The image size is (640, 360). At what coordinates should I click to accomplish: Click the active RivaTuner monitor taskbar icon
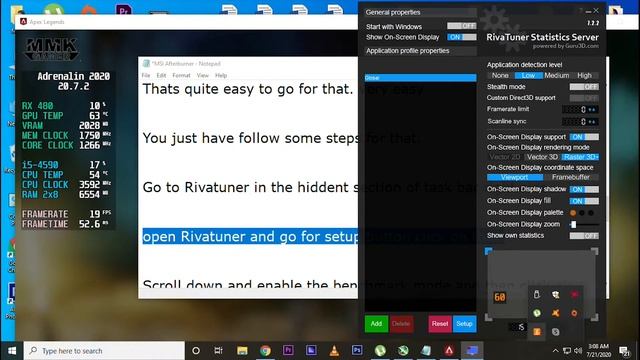[x=472, y=350]
